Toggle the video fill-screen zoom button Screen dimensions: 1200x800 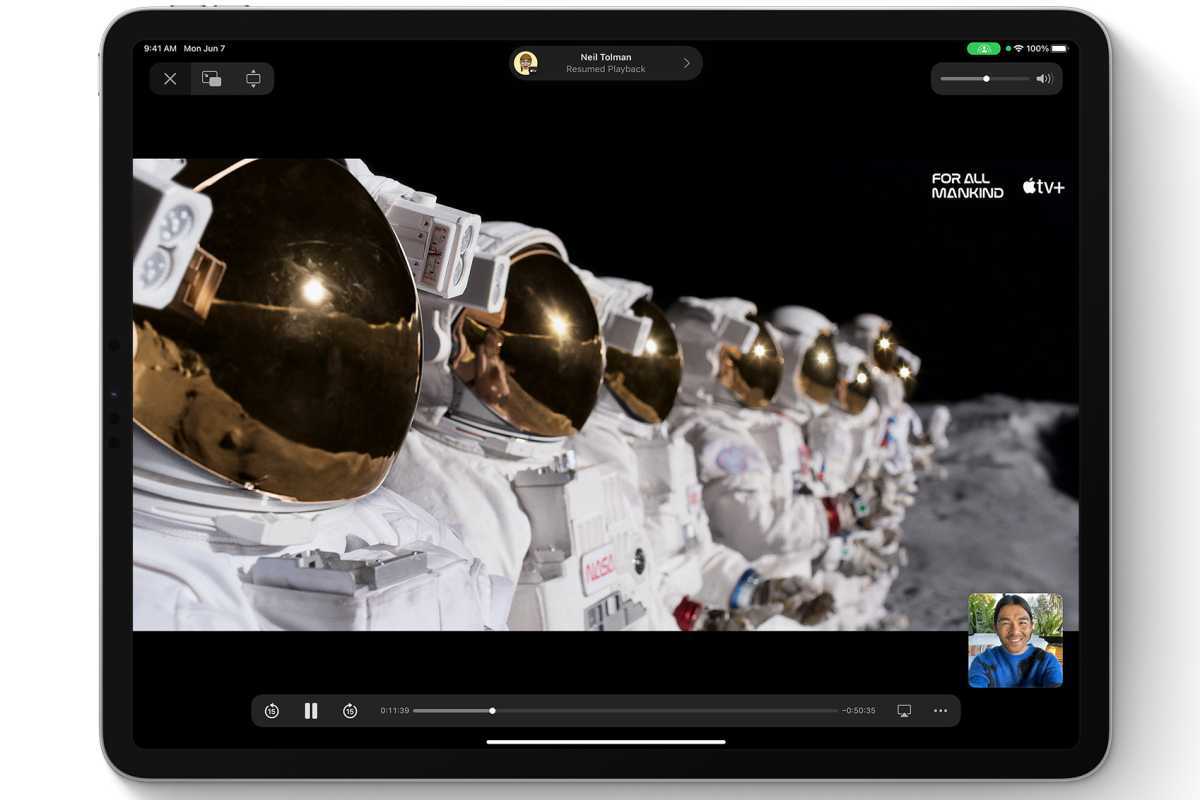coord(253,79)
